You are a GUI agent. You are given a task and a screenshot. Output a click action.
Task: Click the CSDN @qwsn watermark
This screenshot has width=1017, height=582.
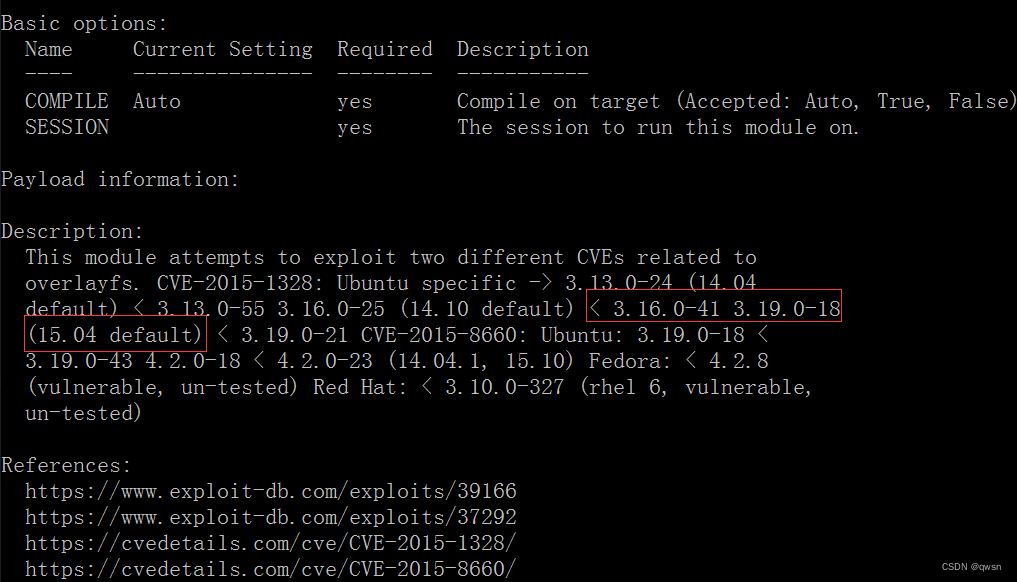click(971, 565)
